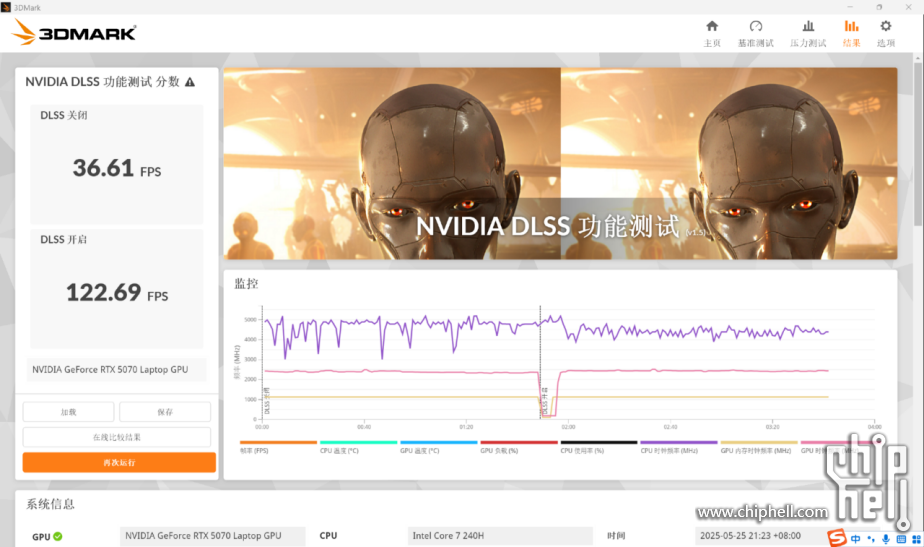Click the 监控 monitoring heading
This screenshot has width=924, height=547.
[x=246, y=284]
